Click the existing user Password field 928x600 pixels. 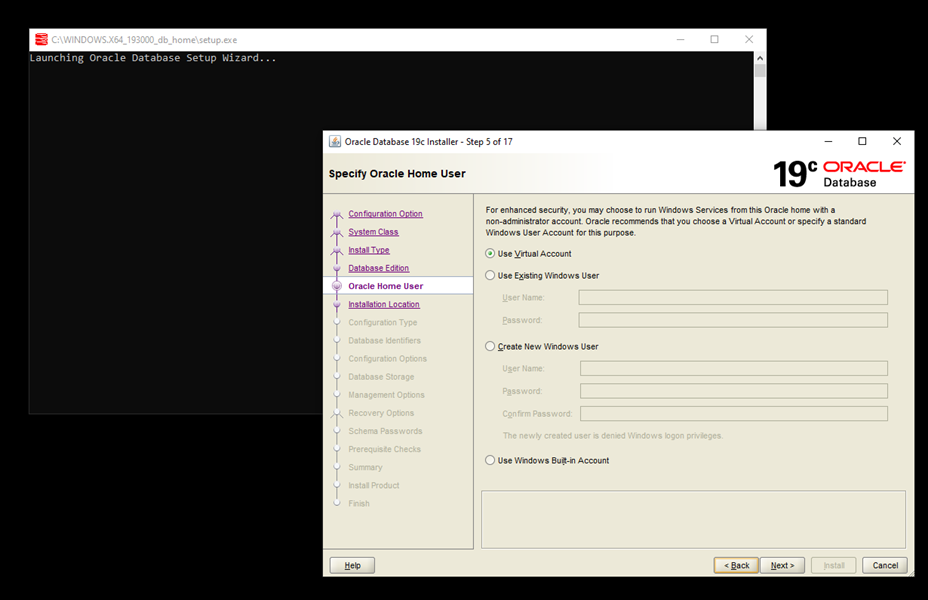pyautogui.click(x=733, y=320)
